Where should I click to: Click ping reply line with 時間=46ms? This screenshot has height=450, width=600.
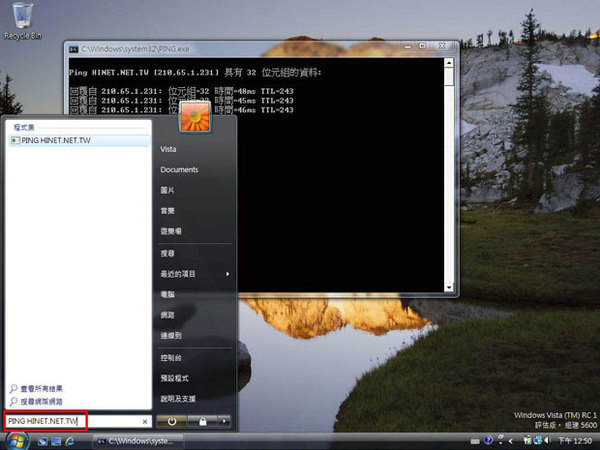(x=182, y=110)
